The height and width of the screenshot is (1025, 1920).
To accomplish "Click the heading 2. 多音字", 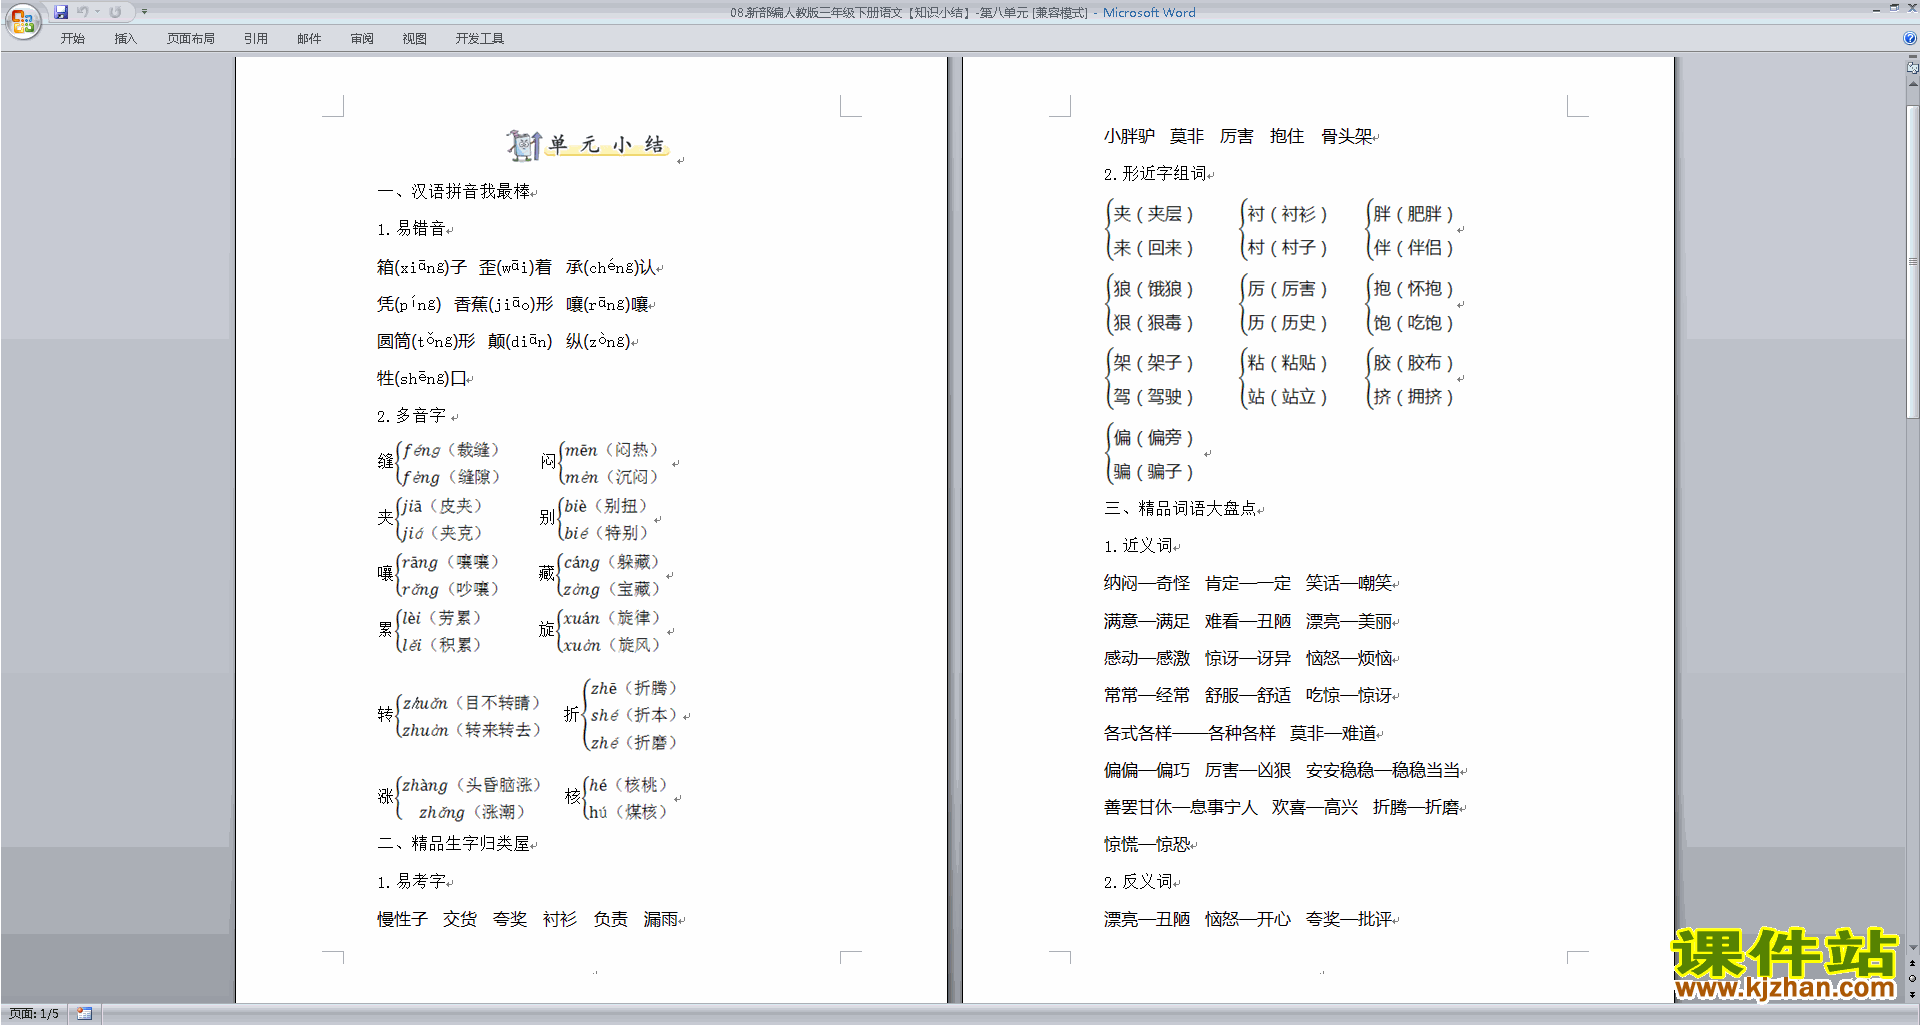I will click(x=411, y=416).
